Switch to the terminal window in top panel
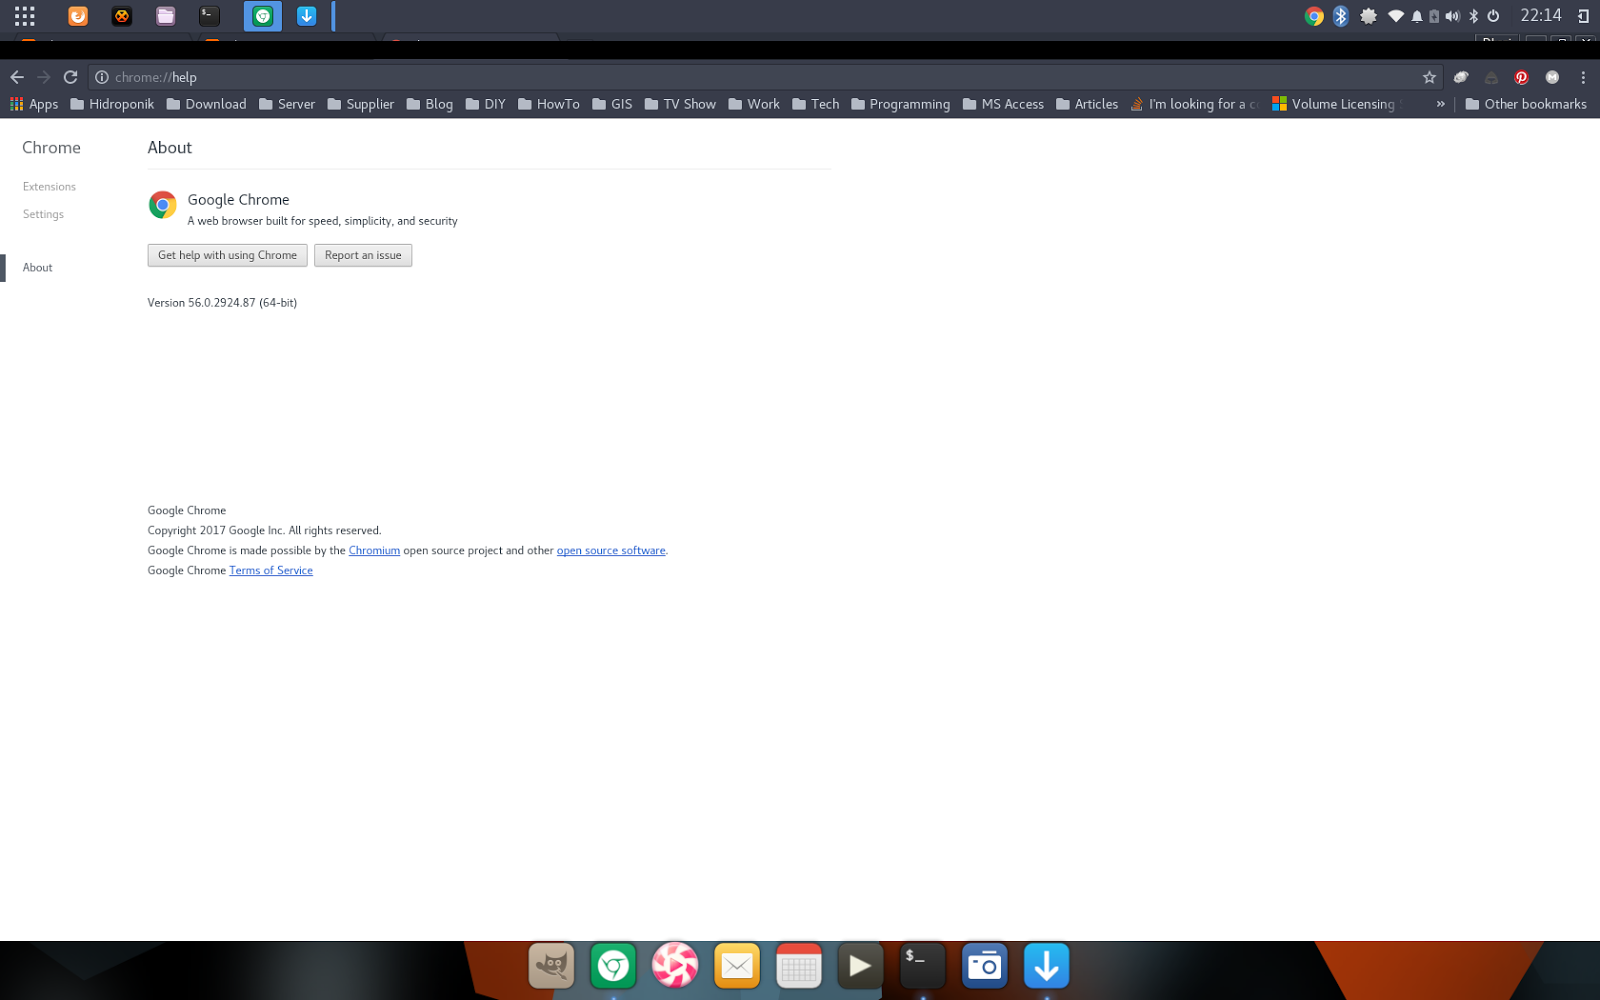The image size is (1600, 1000). tap(209, 16)
